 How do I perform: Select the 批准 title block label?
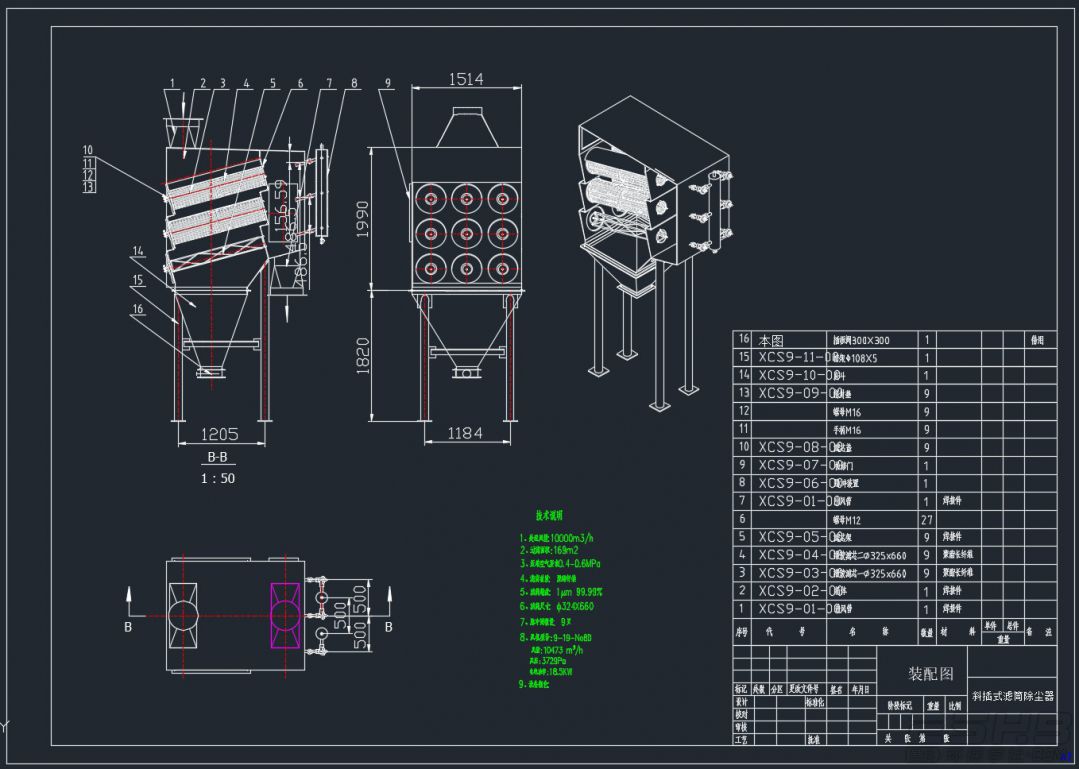pyautogui.click(x=813, y=739)
